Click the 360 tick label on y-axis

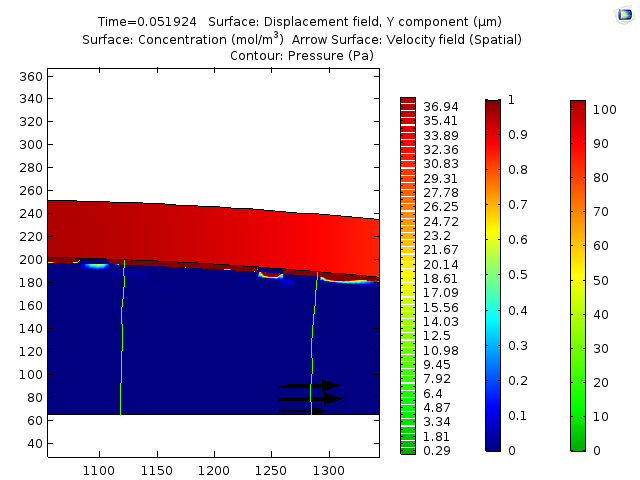click(31, 76)
